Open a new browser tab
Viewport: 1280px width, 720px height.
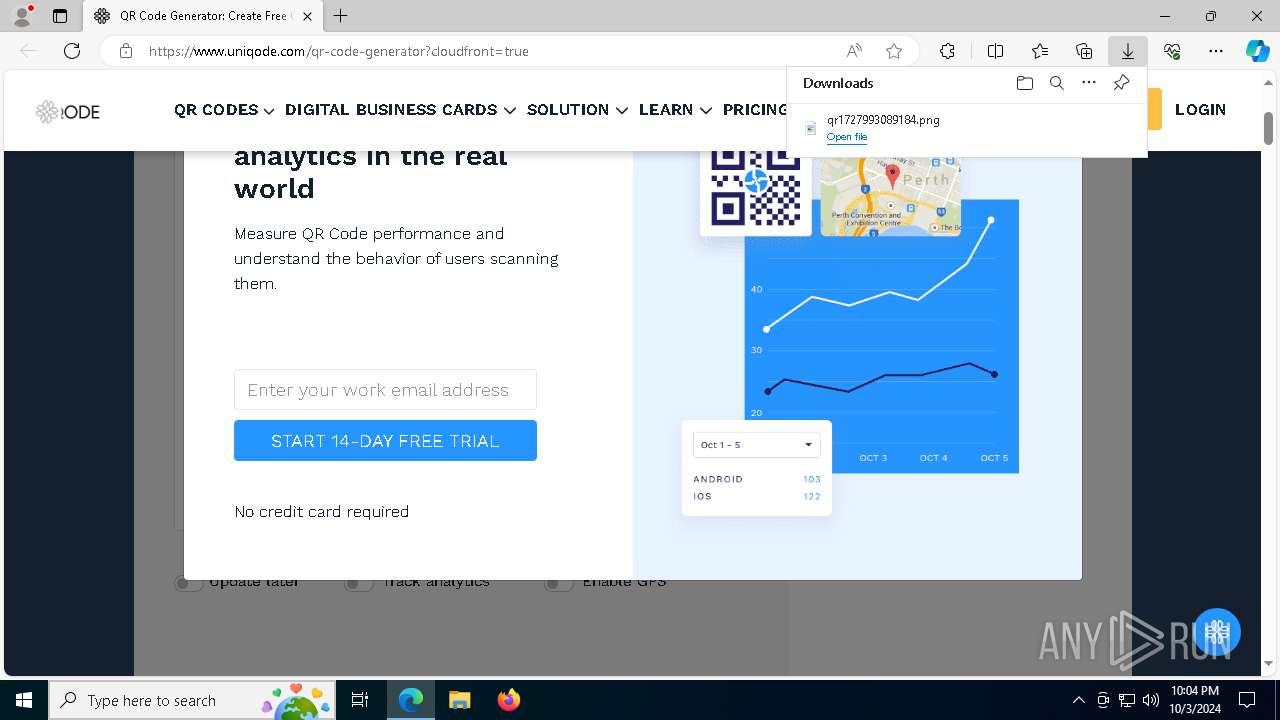(341, 16)
